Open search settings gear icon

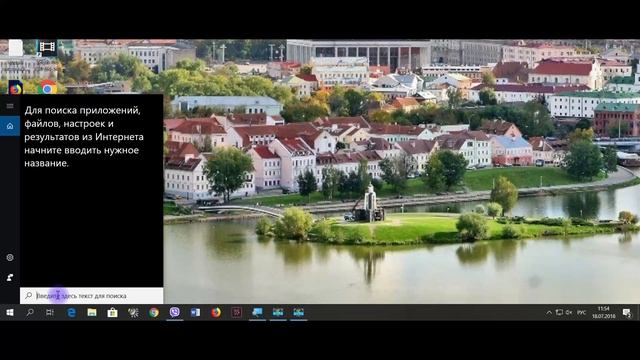(x=10, y=258)
